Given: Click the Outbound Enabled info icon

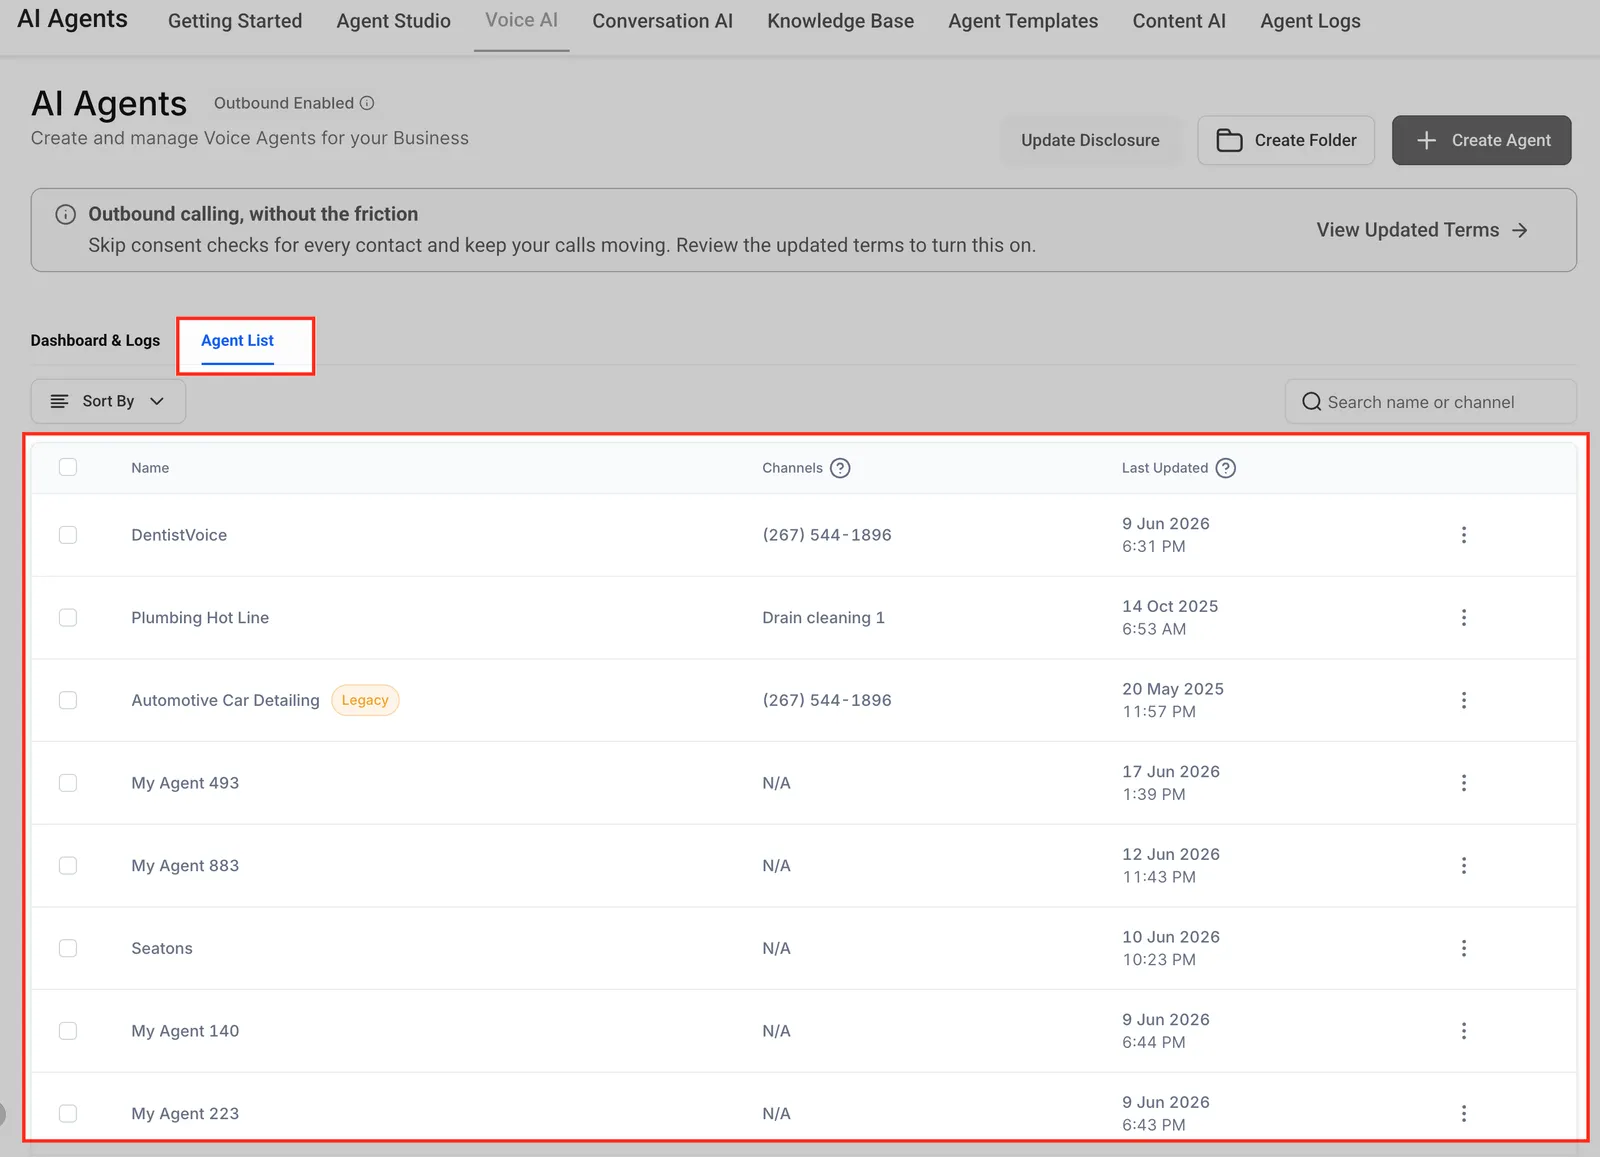Looking at the screenshot, I should (x=367, y=103).
